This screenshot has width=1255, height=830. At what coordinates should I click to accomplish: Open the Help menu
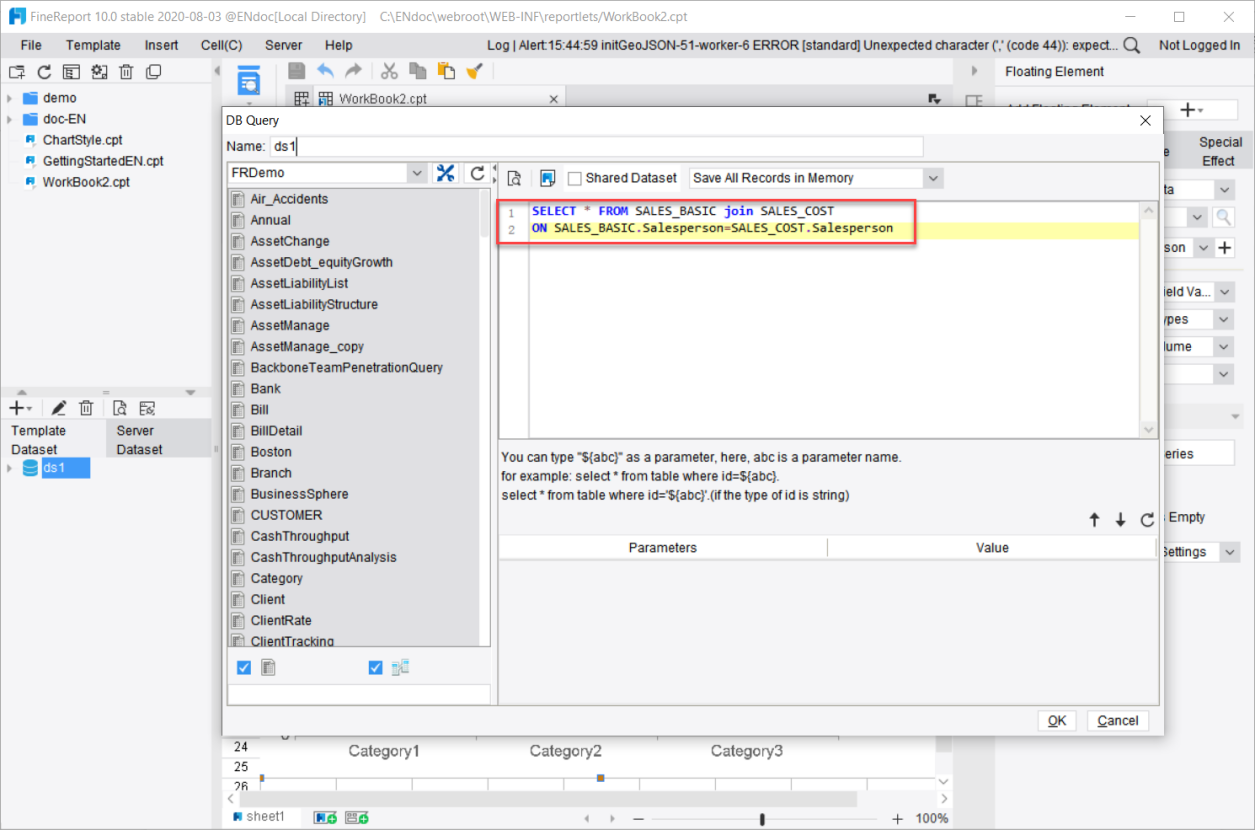(339, 45)
